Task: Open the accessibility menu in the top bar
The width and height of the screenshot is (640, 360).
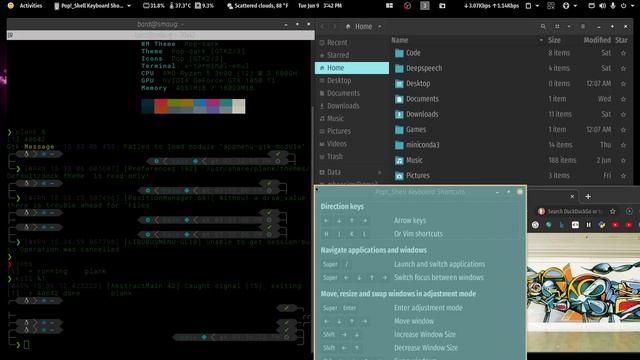Action: click(x=569, y=6)
